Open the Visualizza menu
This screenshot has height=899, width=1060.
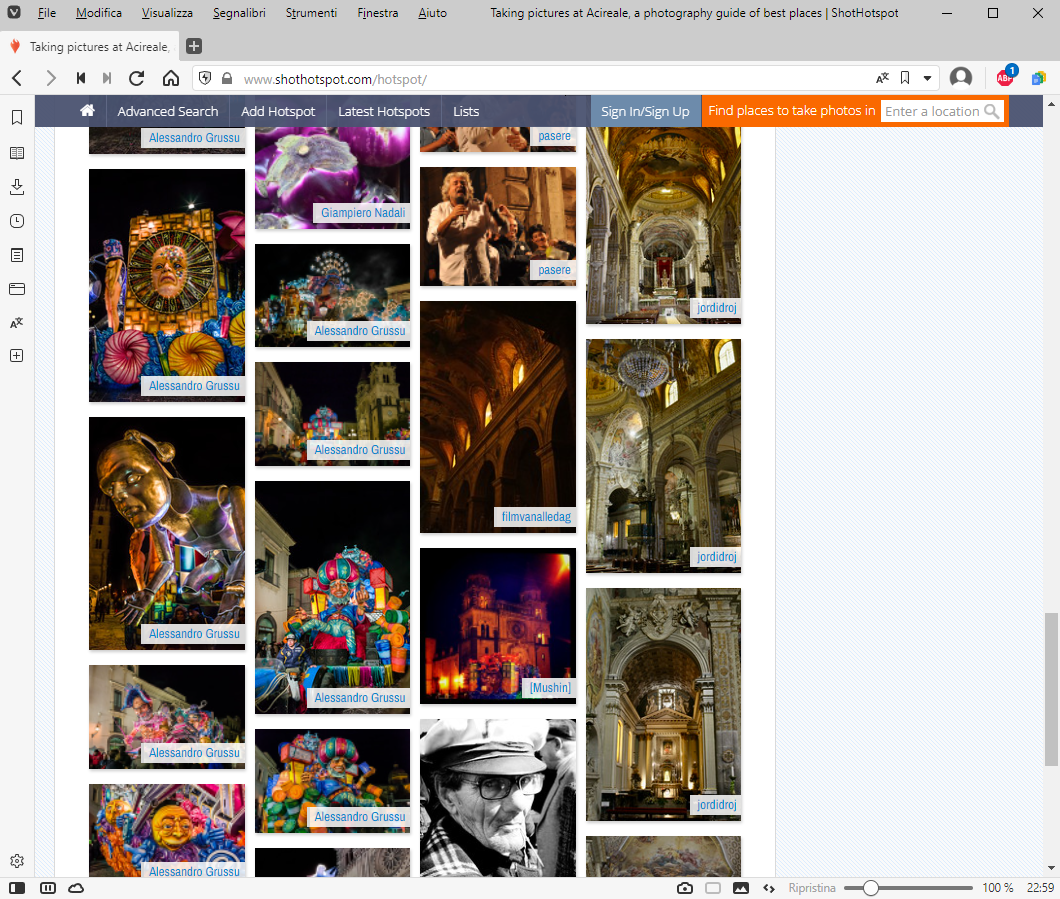click(167, 13)
